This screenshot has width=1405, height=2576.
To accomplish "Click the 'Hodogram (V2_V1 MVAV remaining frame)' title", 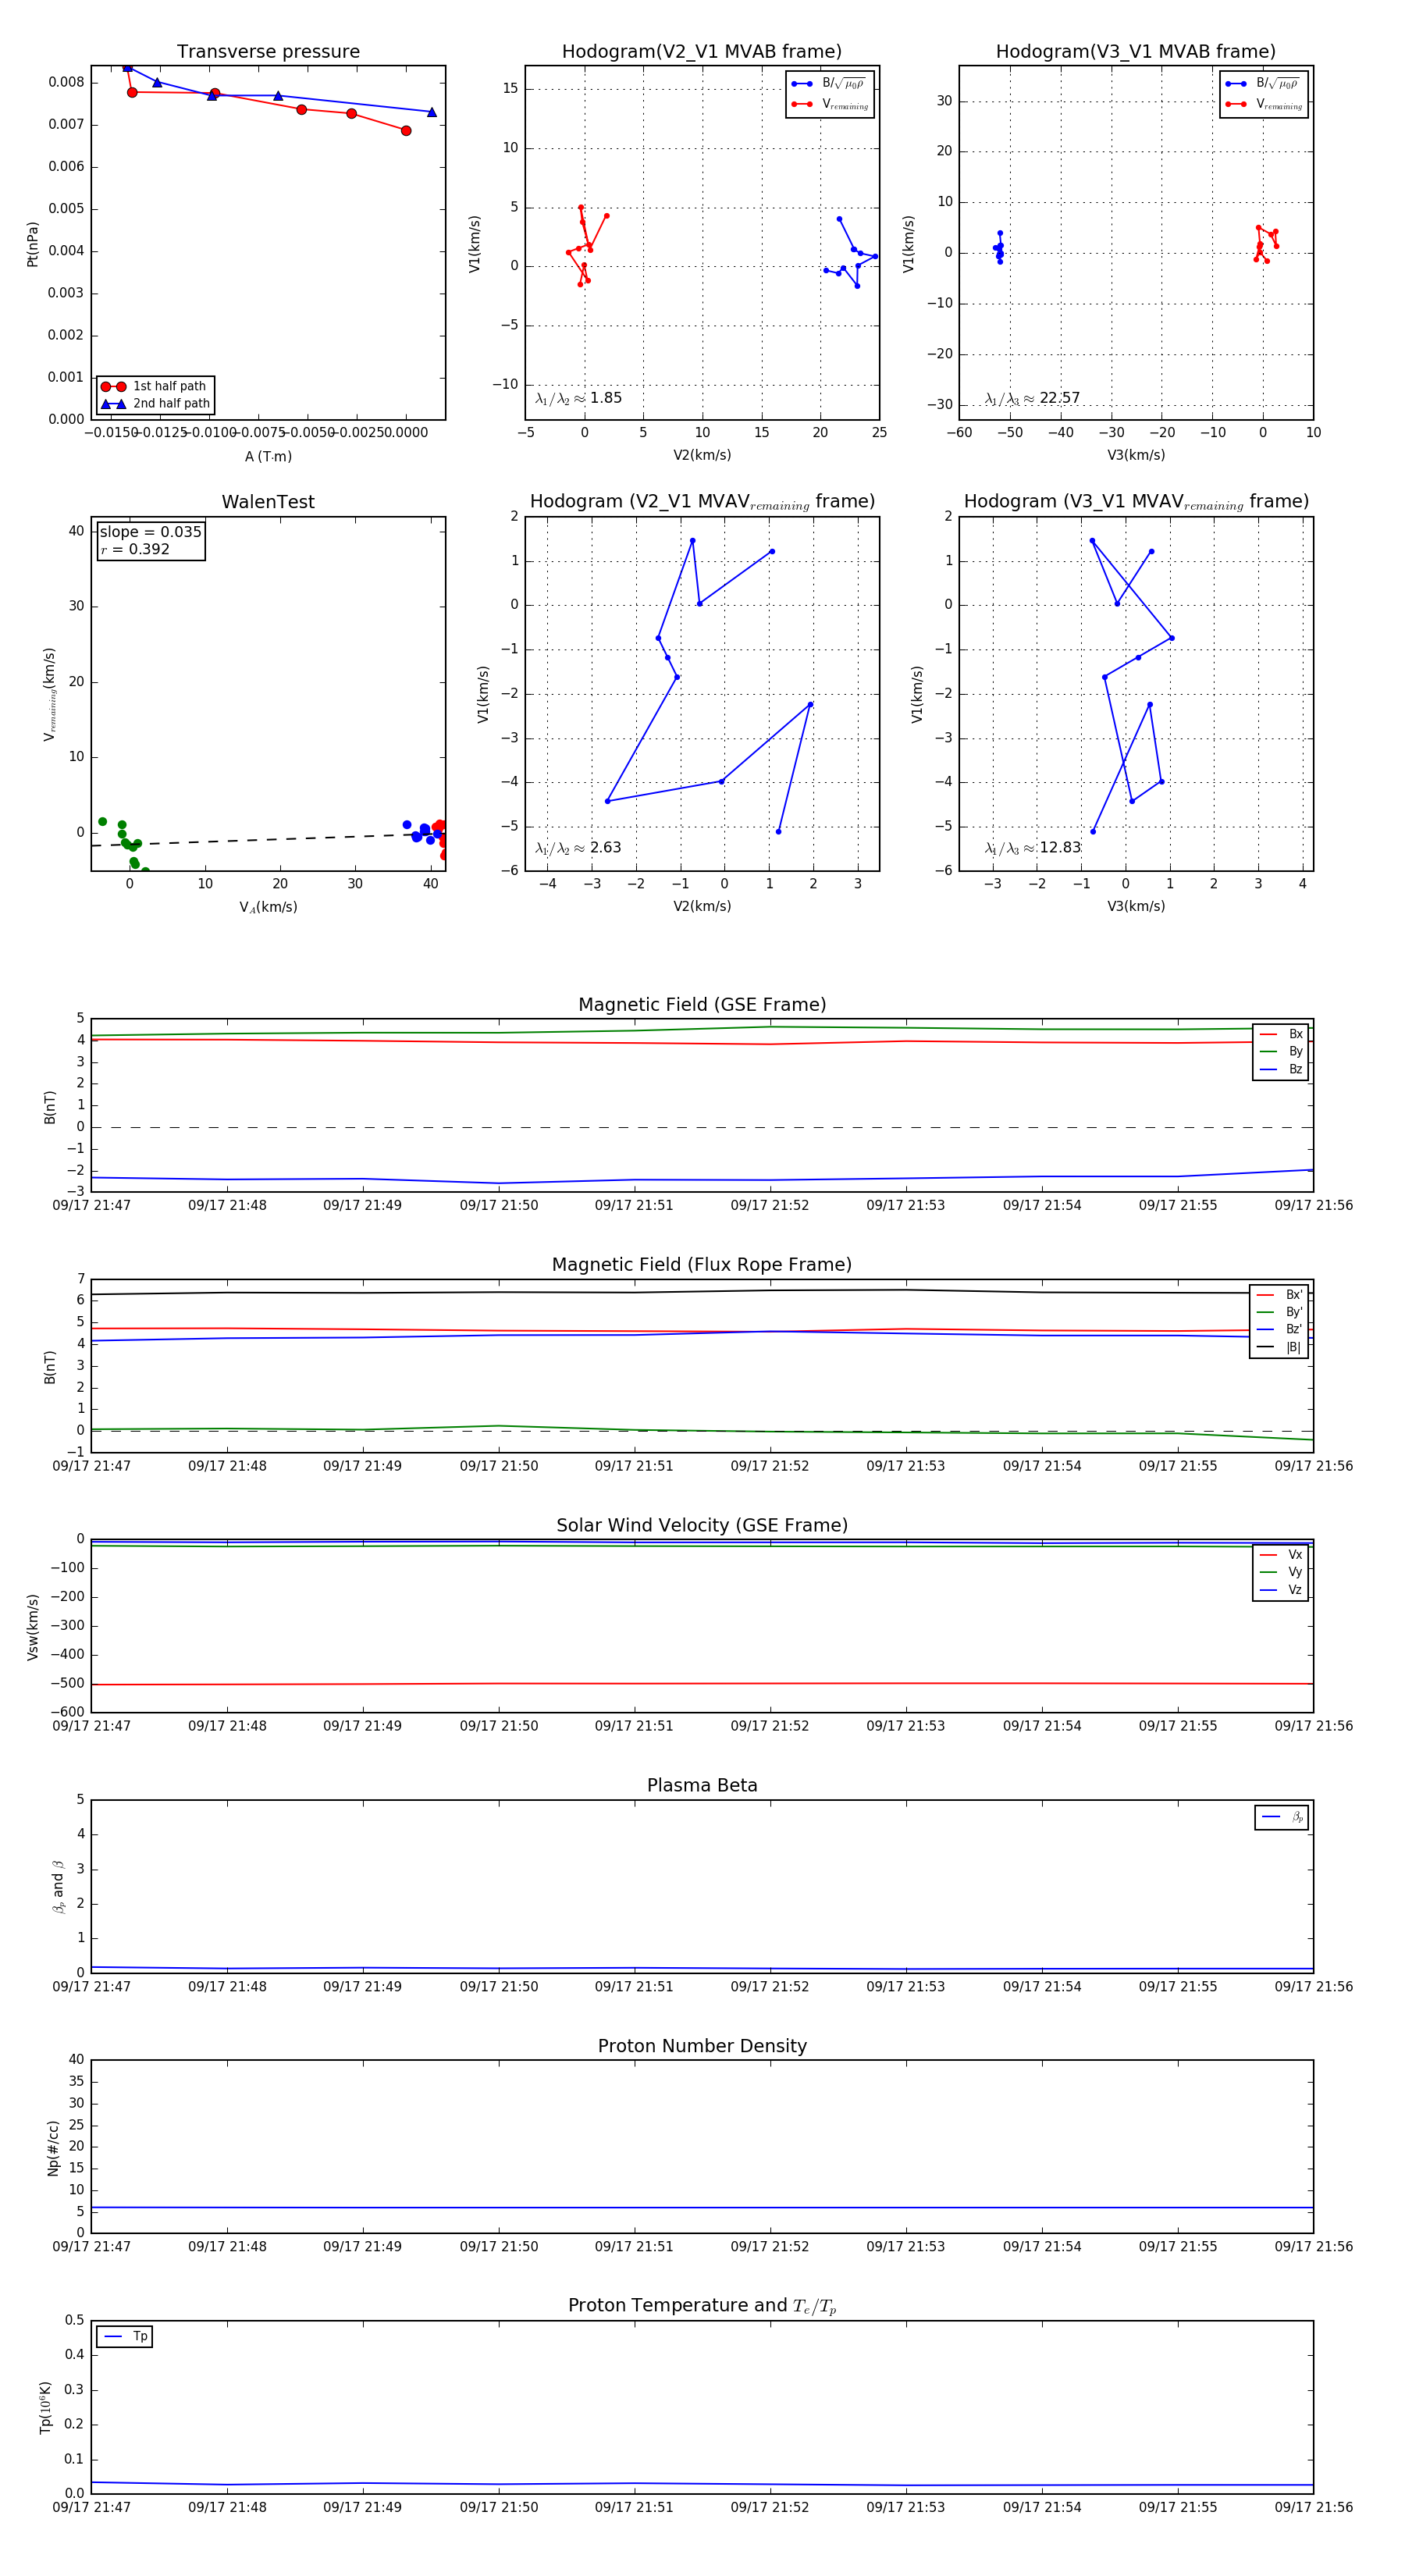I will pyautogui.click(x=702, y=502).
